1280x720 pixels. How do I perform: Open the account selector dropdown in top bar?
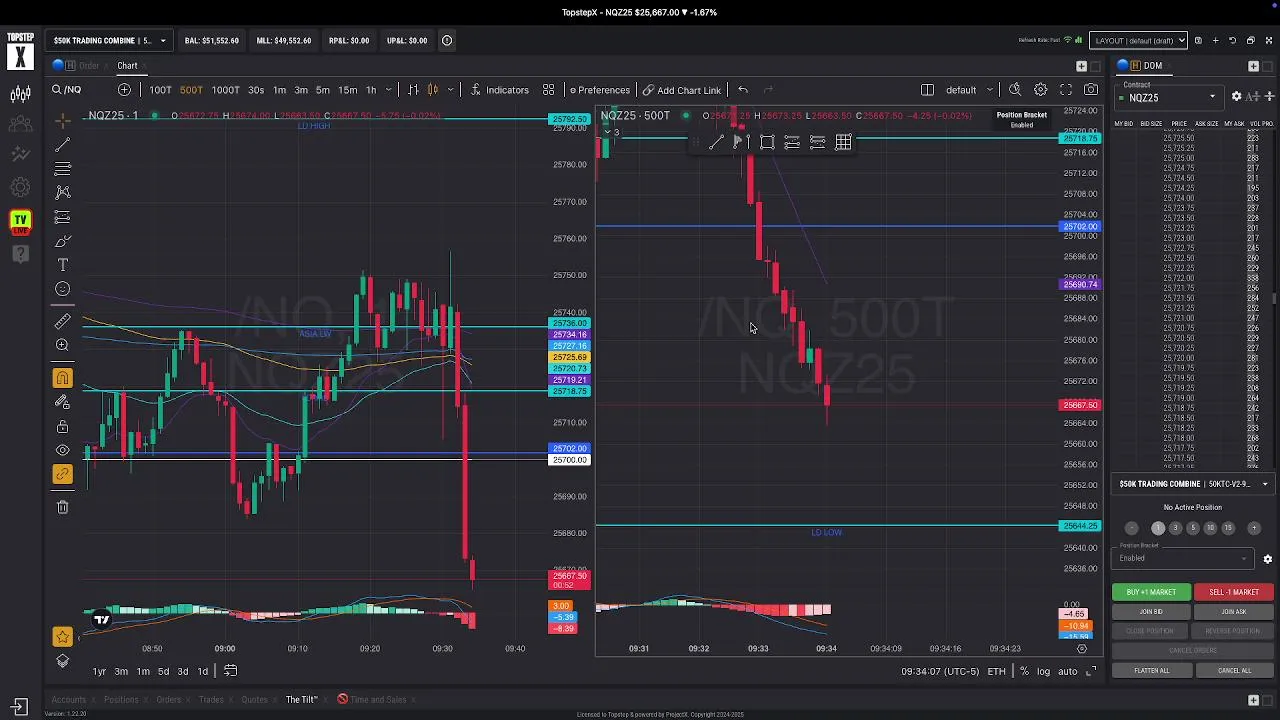[x=110, y=41]
